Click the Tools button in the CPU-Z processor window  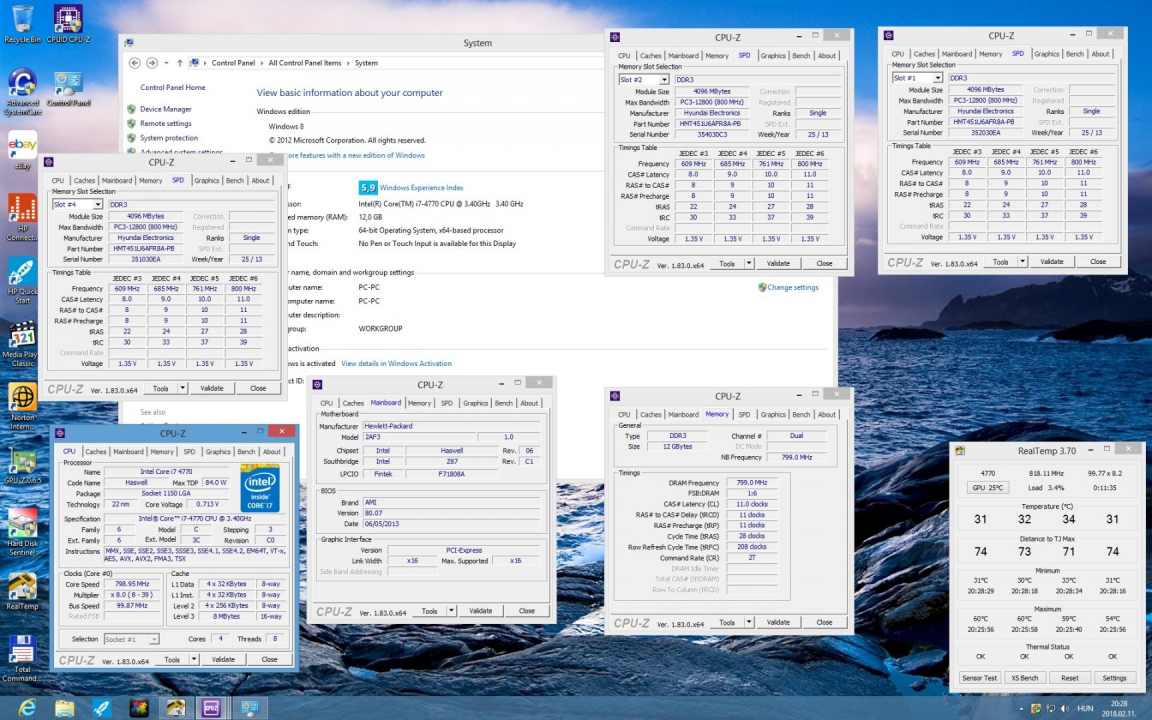(172, 659)
